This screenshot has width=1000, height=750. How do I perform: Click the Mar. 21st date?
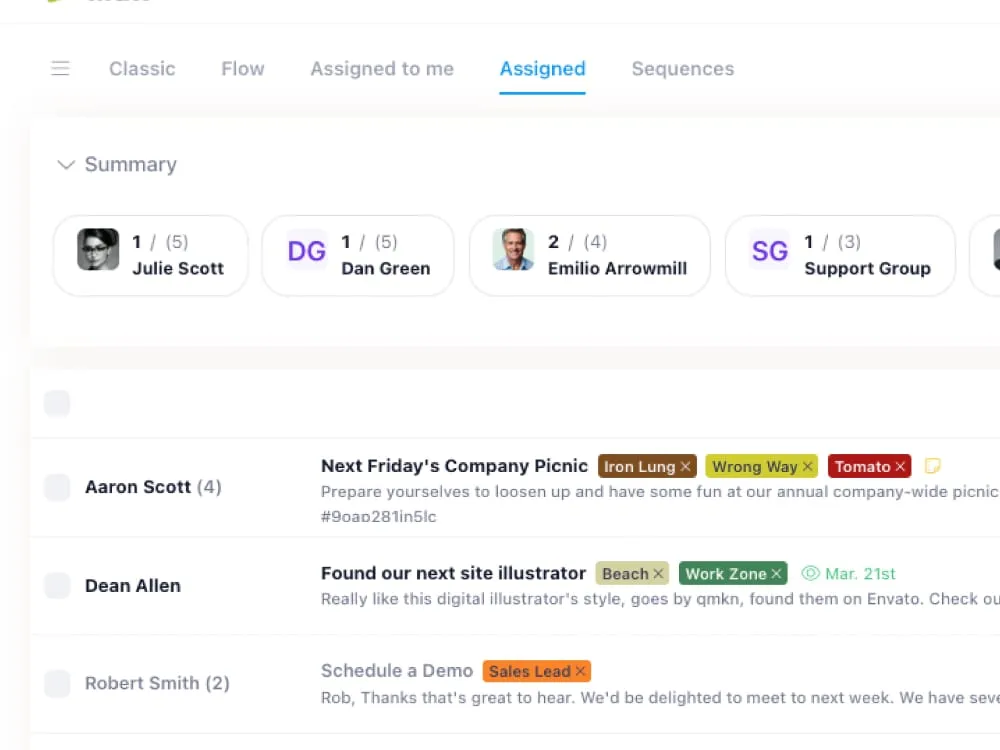[860, 573]
